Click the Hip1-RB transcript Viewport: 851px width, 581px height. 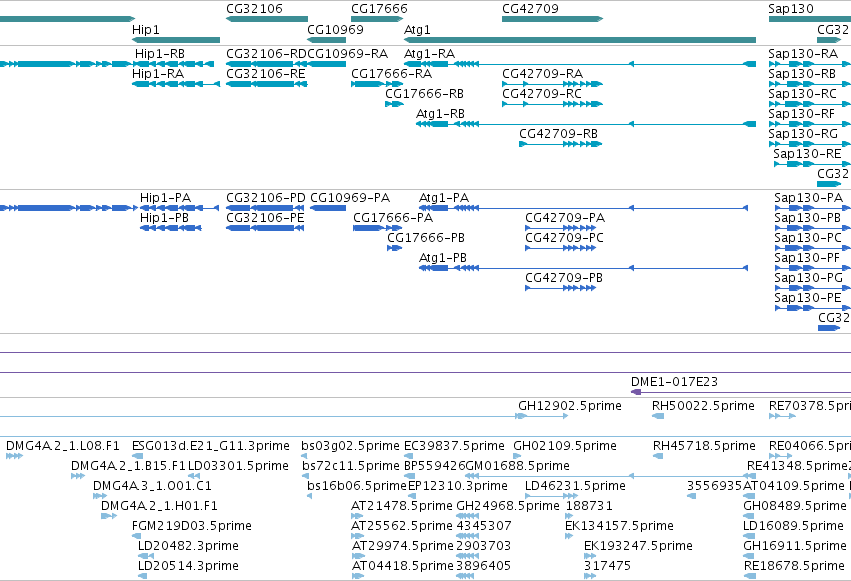coord(174,64)
